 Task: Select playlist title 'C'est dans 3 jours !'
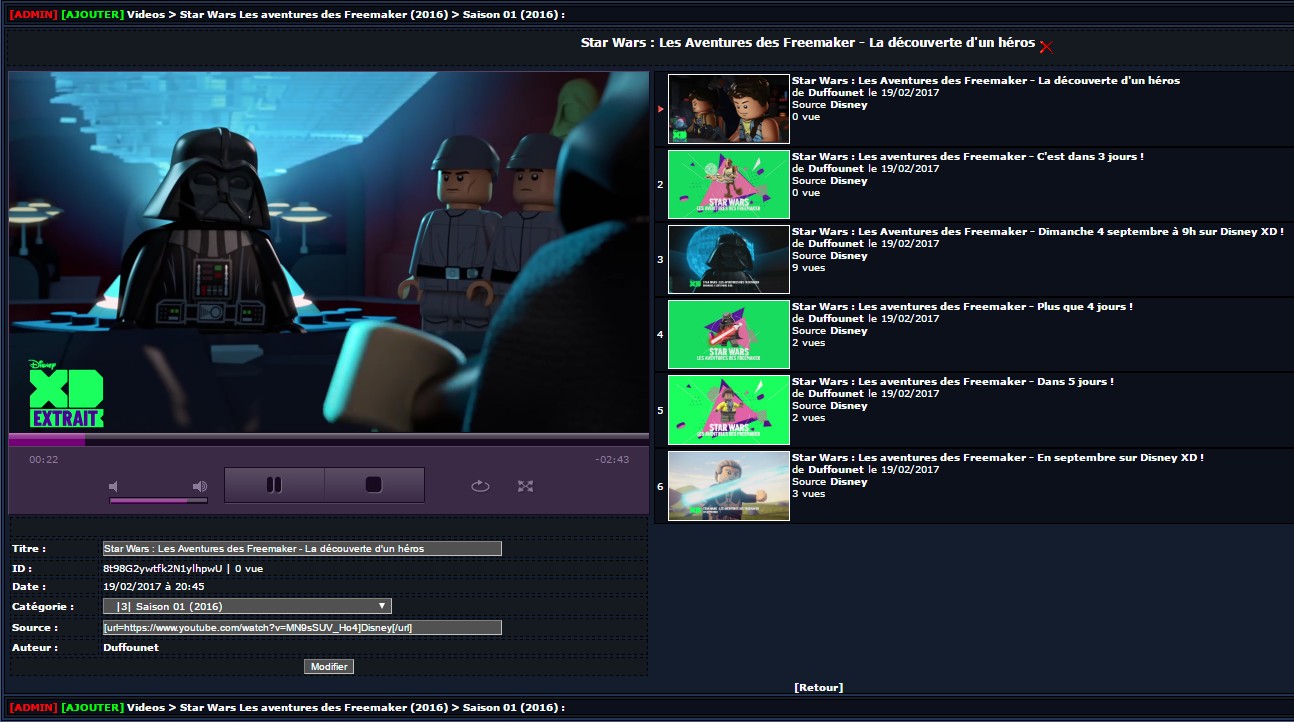(968, 156)
